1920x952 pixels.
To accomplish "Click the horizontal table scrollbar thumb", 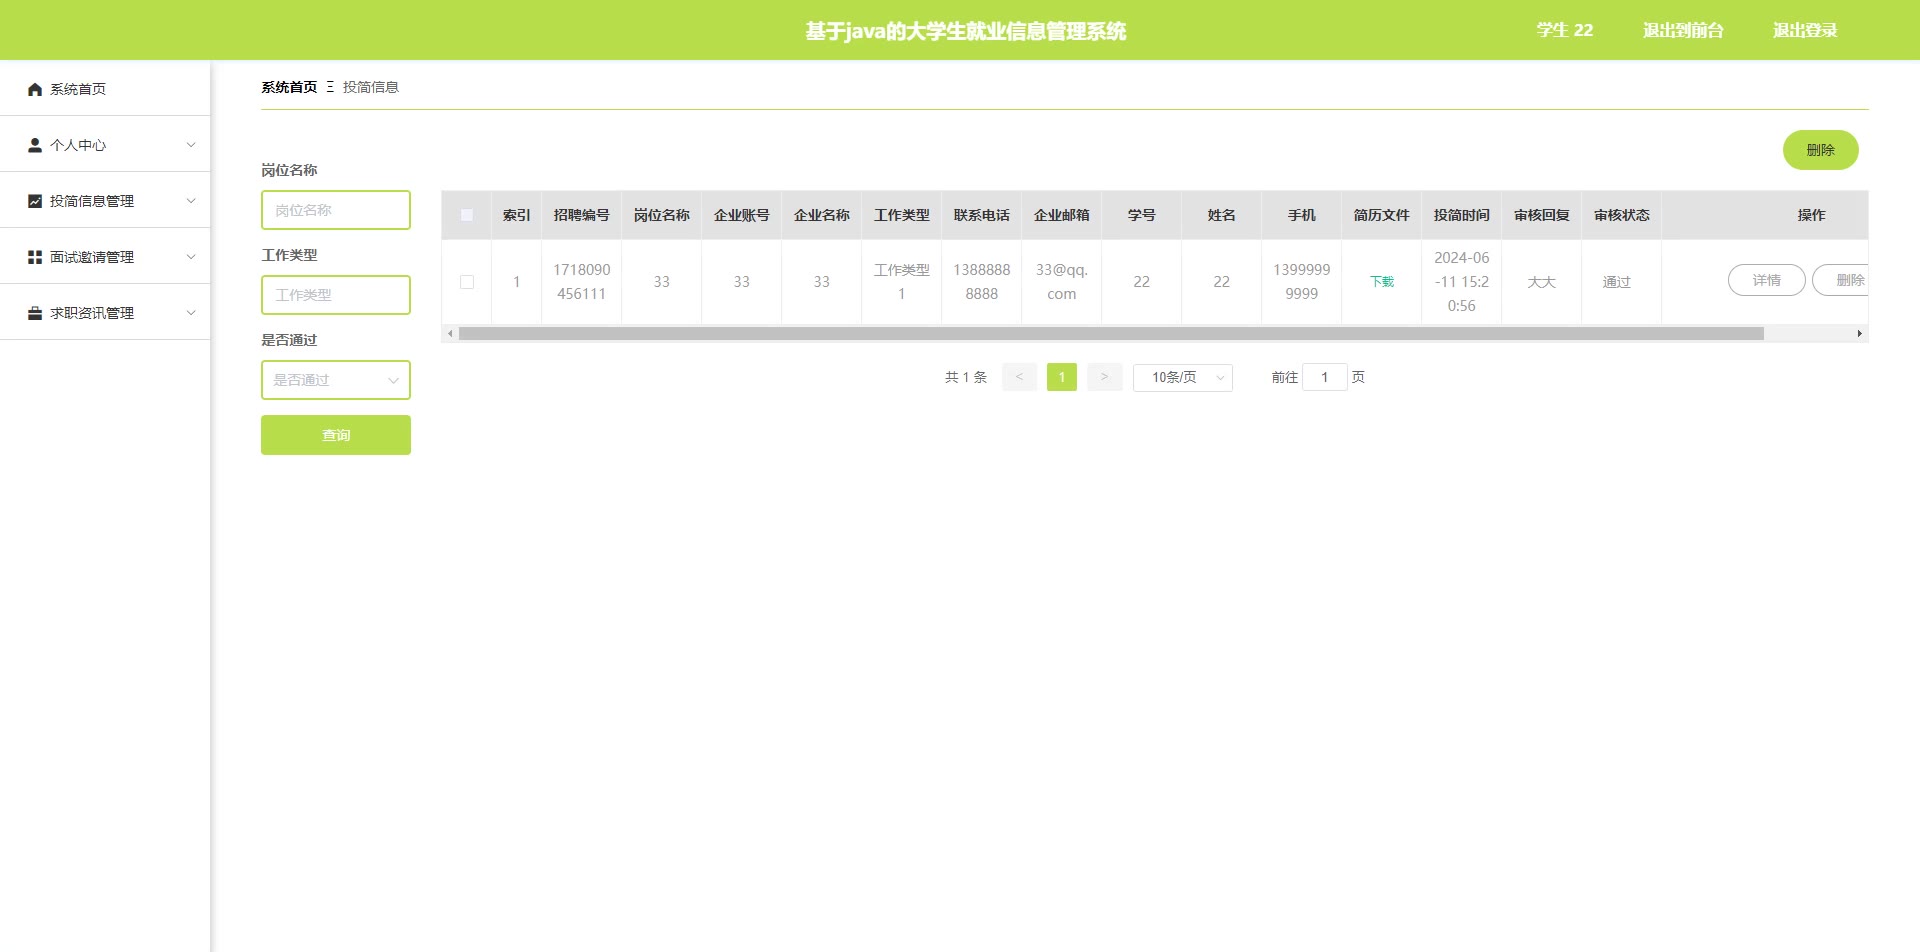I will [x=1111, y=334].
